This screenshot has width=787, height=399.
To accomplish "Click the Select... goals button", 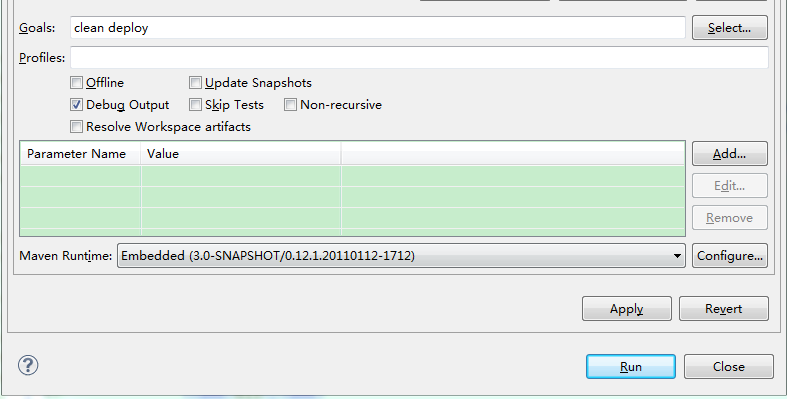I will point(730,28).
